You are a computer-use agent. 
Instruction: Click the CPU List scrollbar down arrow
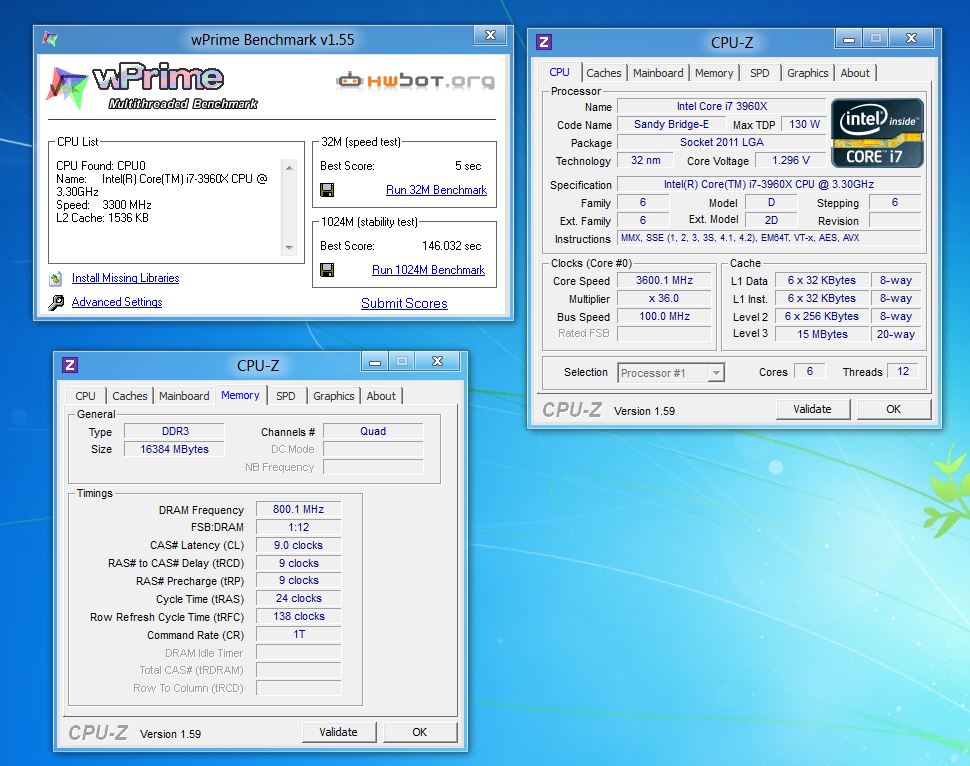[289, 247]
